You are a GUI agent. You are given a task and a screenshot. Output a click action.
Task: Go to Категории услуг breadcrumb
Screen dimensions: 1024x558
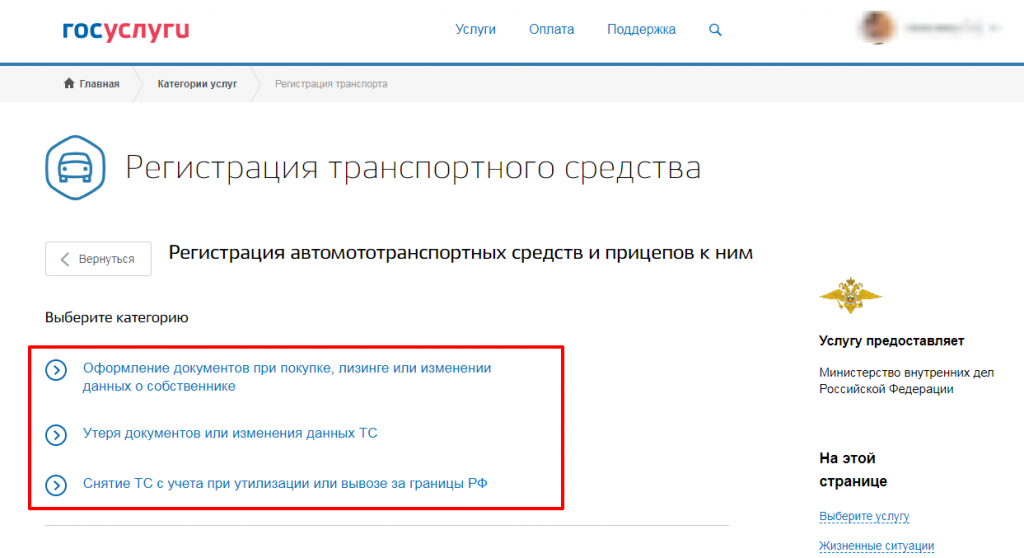(x=197, y=84)
